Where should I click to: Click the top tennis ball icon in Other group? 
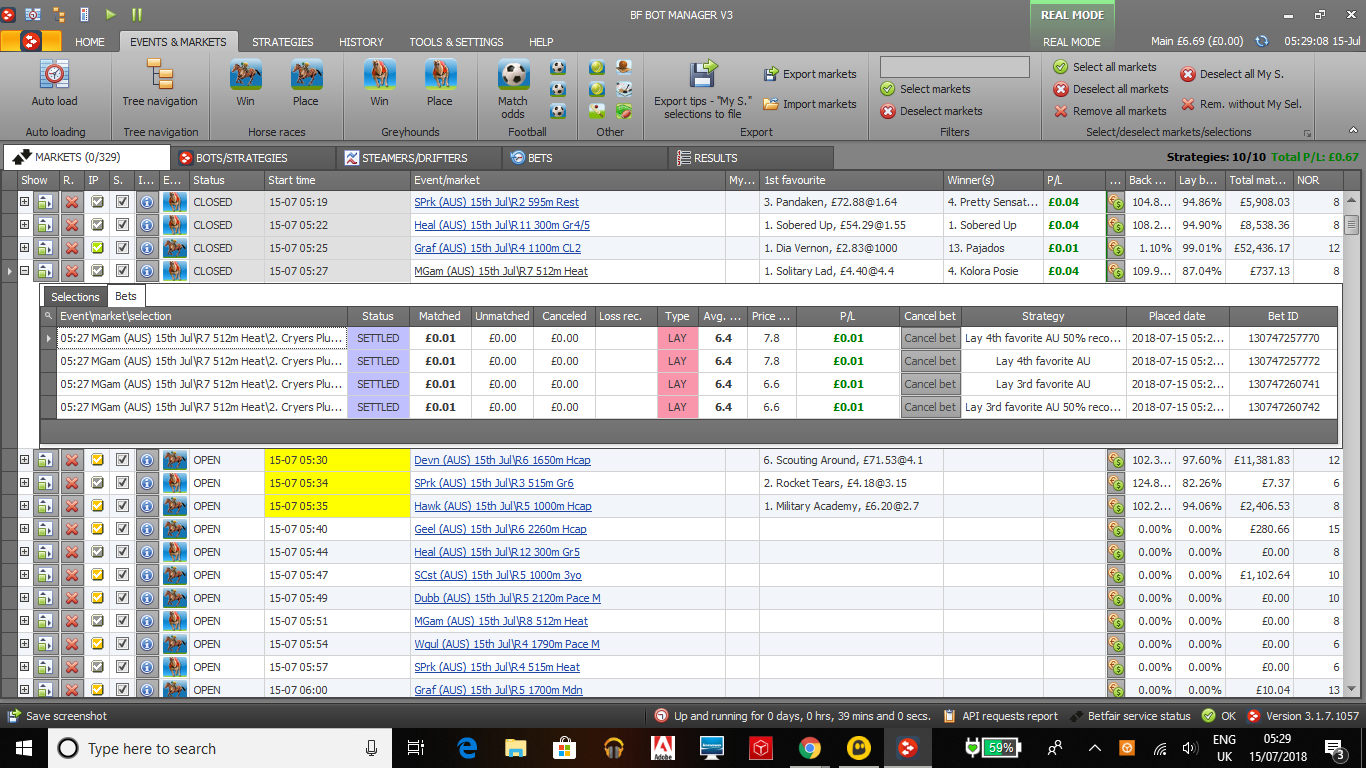point(597,68)
